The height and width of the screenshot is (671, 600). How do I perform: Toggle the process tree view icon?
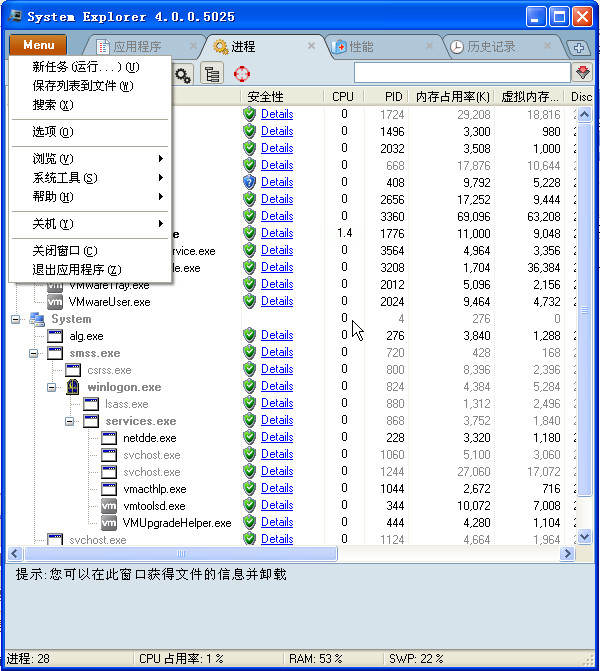[x=212, y=74]
